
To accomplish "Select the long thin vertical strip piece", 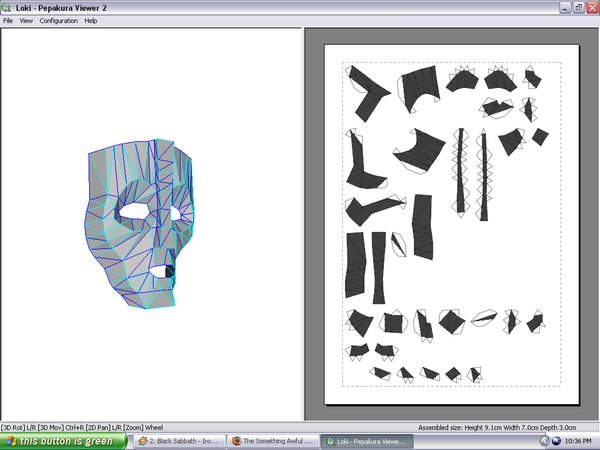I will pyautogui.click(x=483, y=175).
